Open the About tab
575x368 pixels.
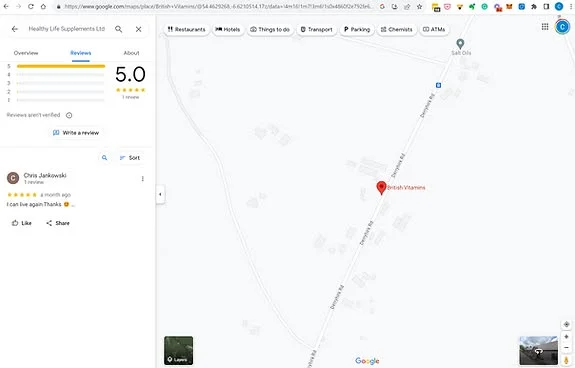tap(131, 53)
